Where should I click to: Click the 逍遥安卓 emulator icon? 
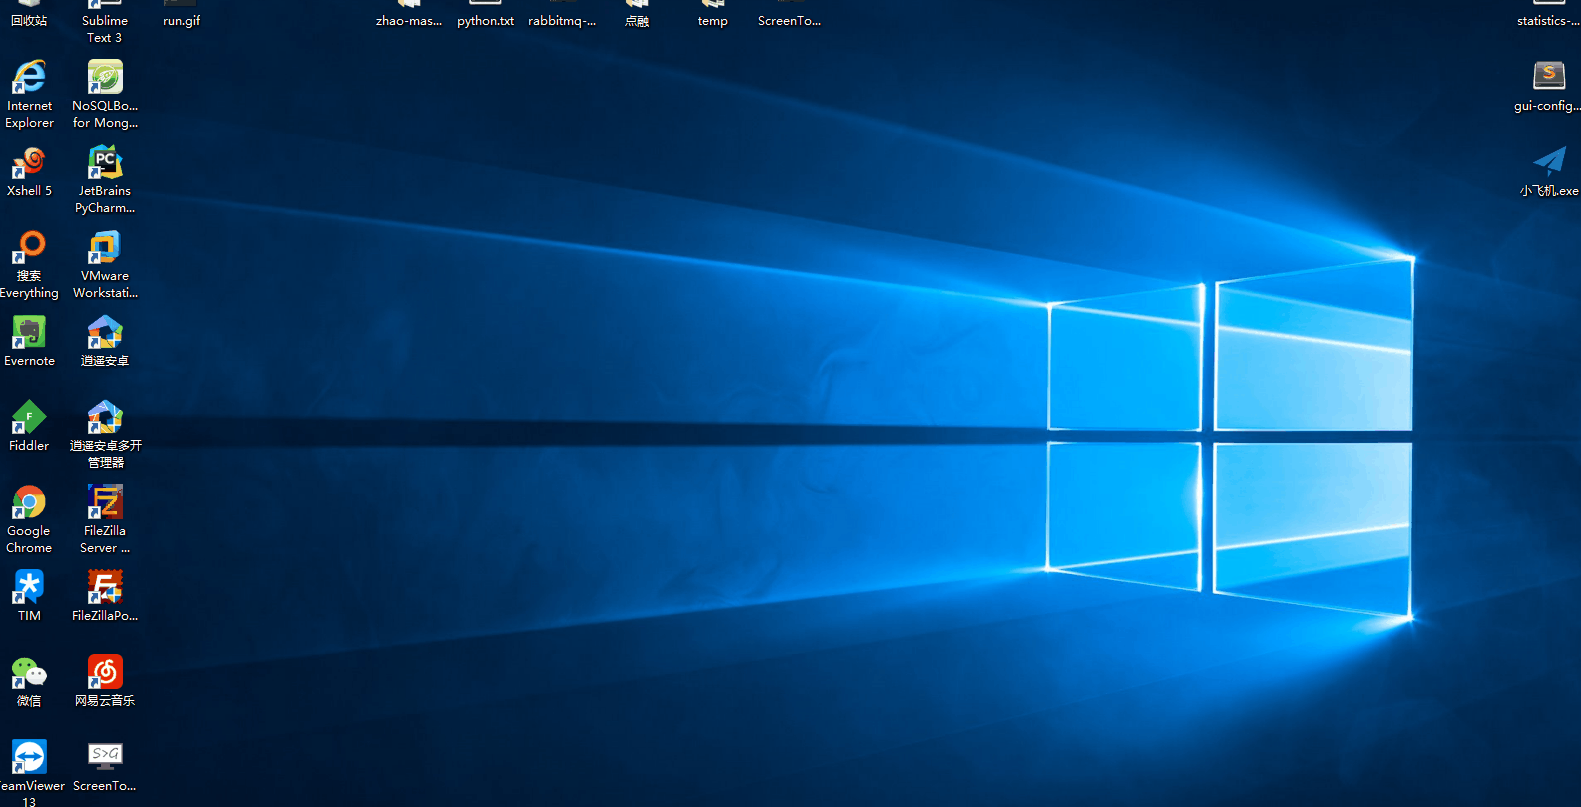[x=105, y=333]
